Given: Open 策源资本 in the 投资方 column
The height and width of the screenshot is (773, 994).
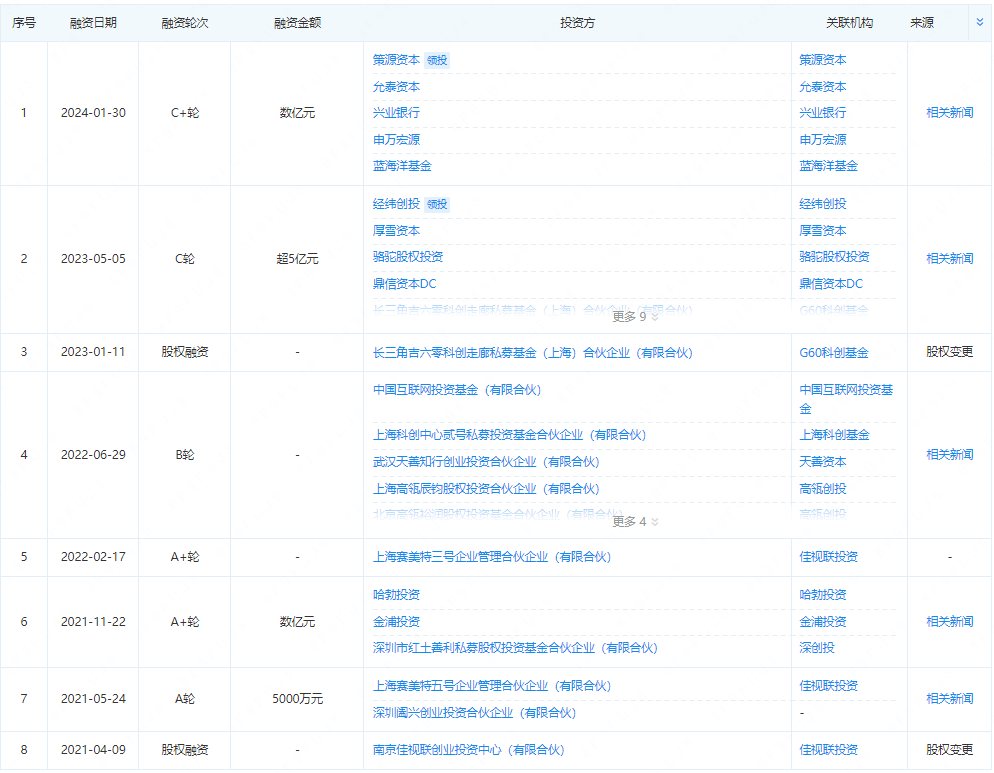Looking at the screenshot, I should (x=396, y=60).
